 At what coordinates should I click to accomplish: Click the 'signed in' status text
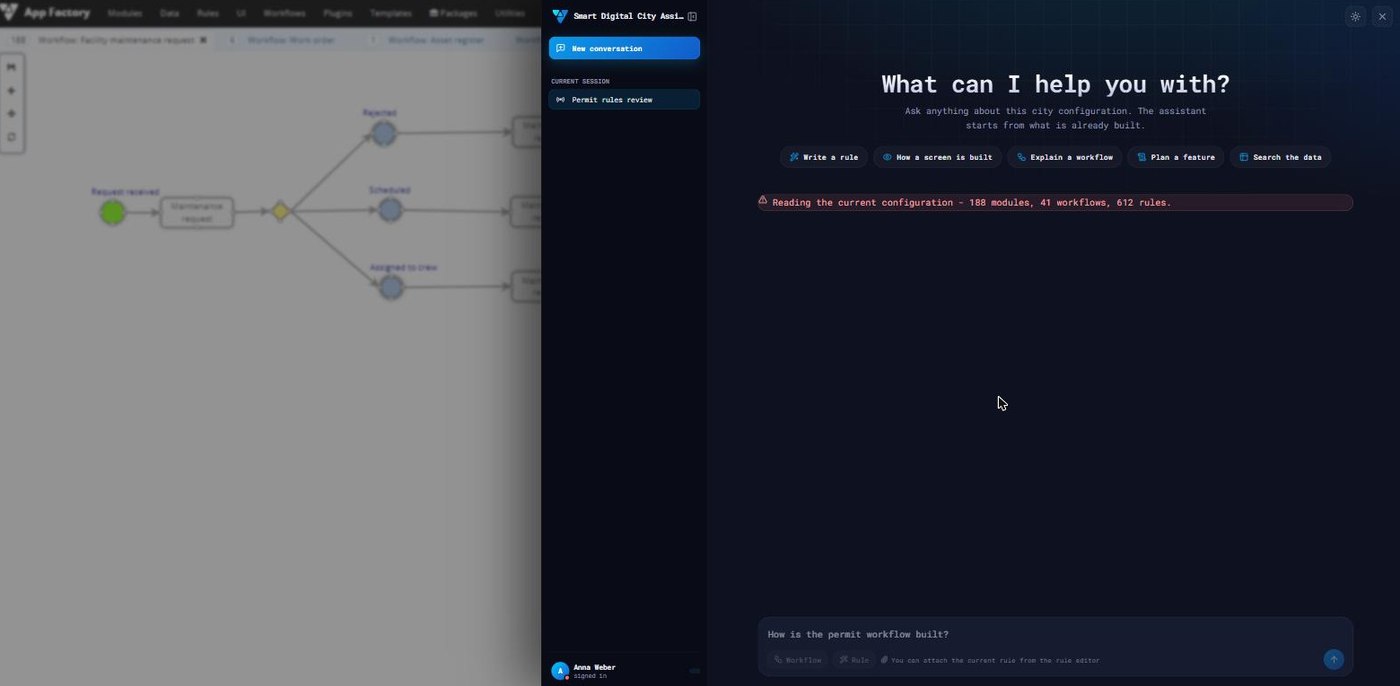click(590, 676)
